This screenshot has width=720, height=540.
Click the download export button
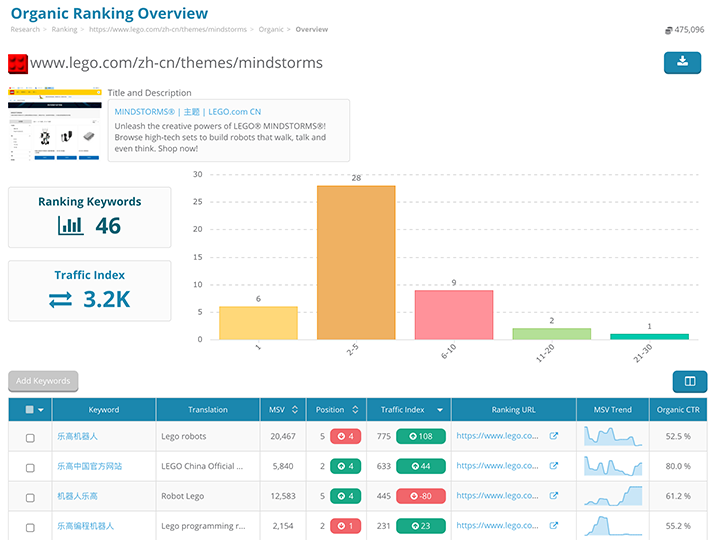click(682, 62)
